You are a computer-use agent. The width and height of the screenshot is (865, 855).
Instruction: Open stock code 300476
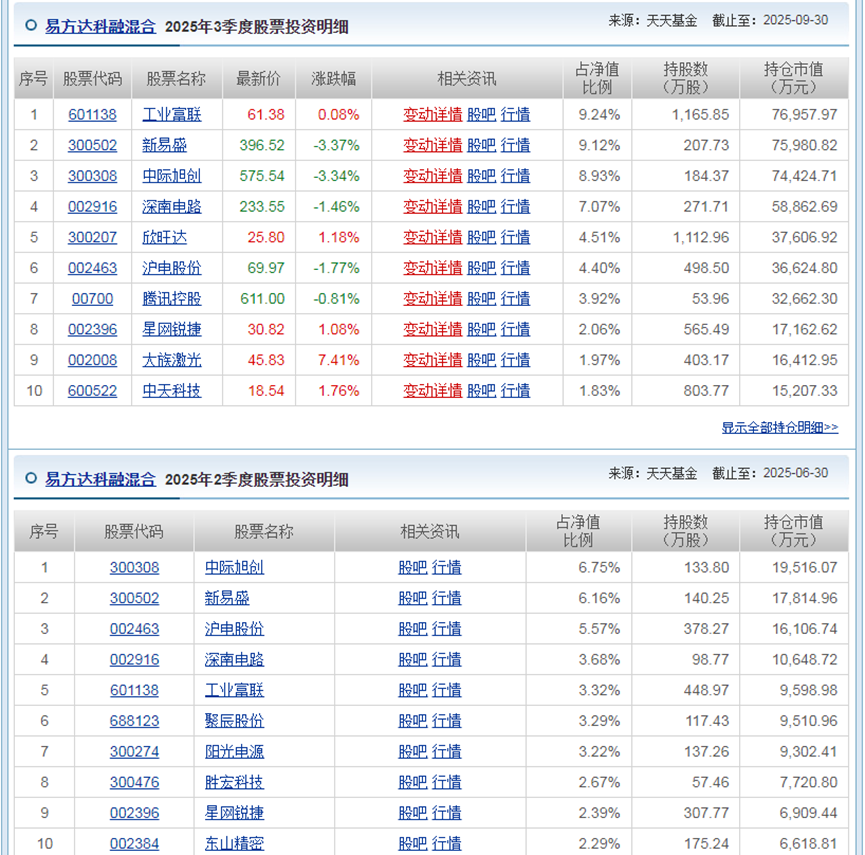pyautogui.click(x=134, y=783)
